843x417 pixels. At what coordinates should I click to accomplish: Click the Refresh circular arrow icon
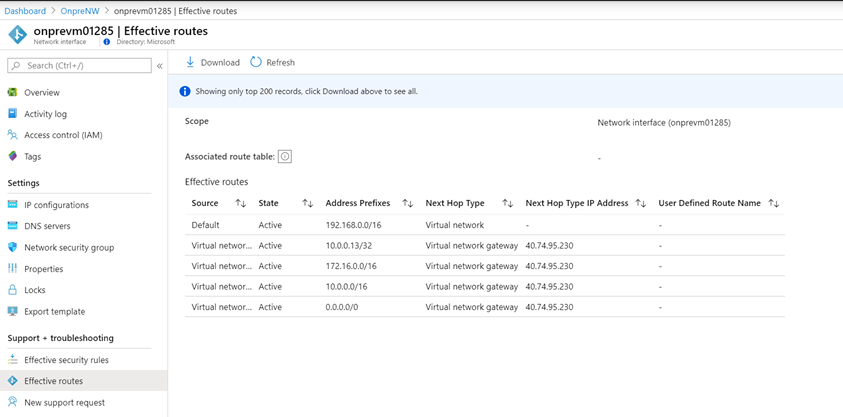(x=256, y=62)
